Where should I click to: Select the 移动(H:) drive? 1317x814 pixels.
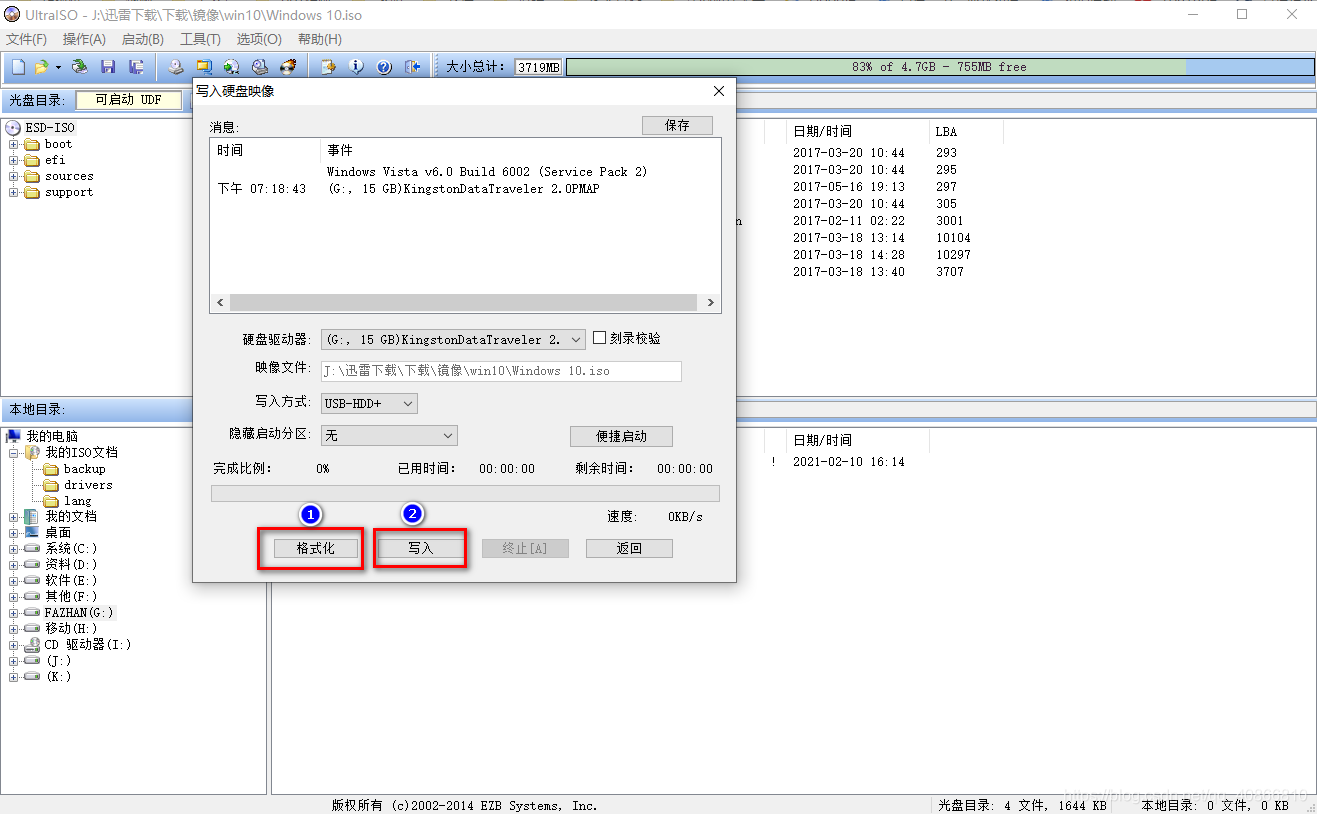(x=71, y=628)
